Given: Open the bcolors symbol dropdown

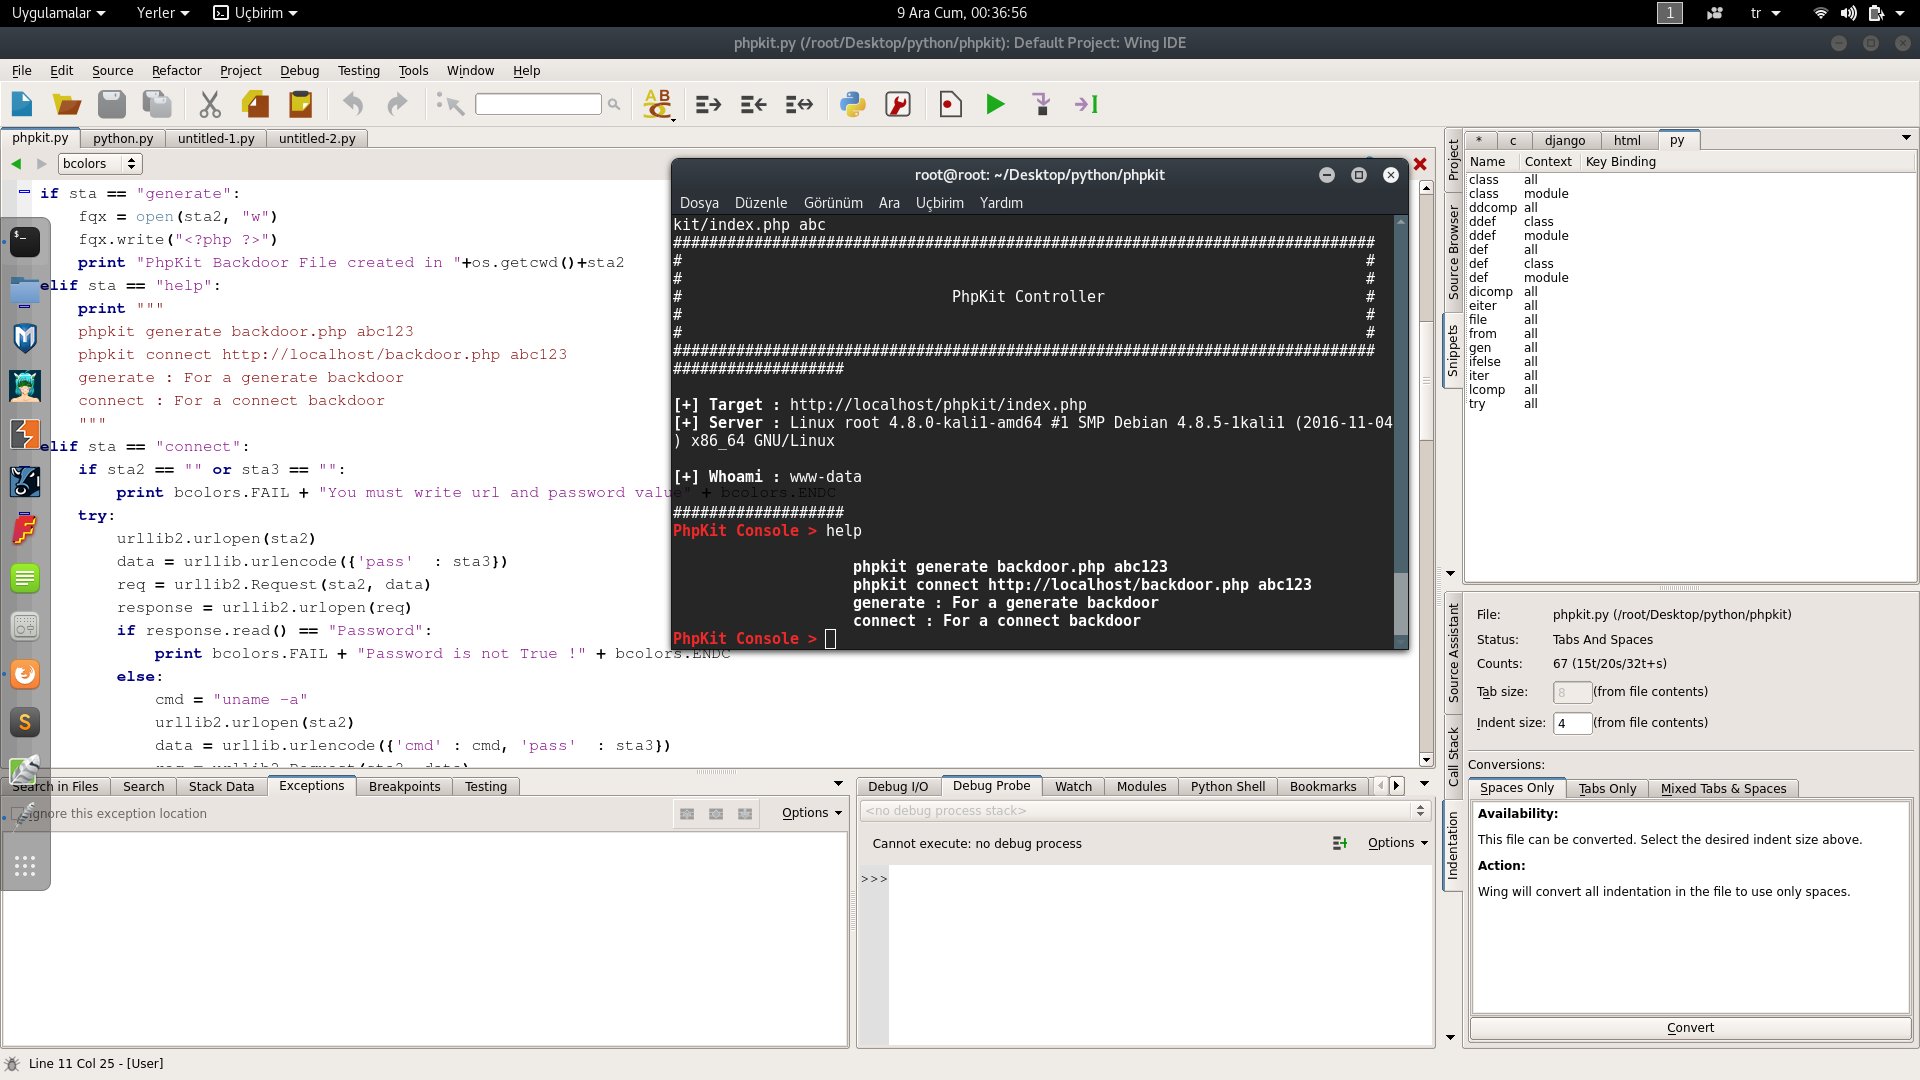Looking at the screenshot, I should click(100, 163).
